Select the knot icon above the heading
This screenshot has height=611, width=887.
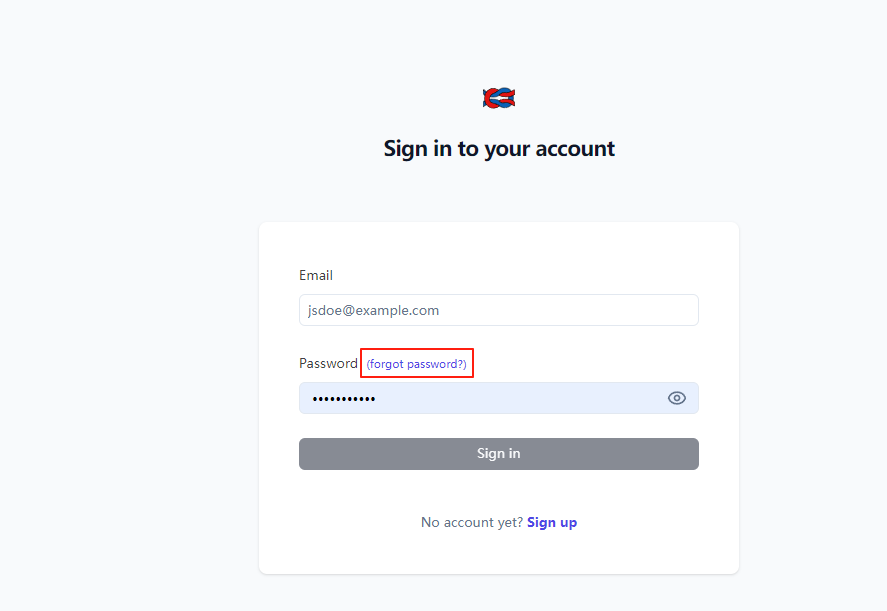click(x=498, y=98)
